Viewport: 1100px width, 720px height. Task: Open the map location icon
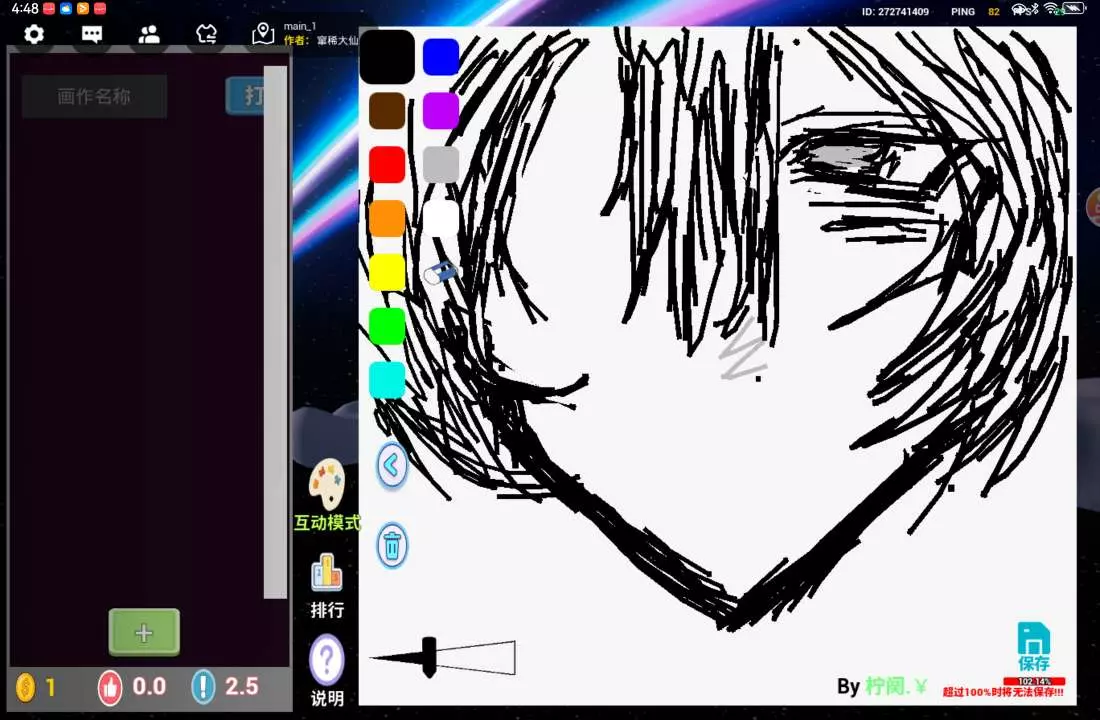point(263,35)
